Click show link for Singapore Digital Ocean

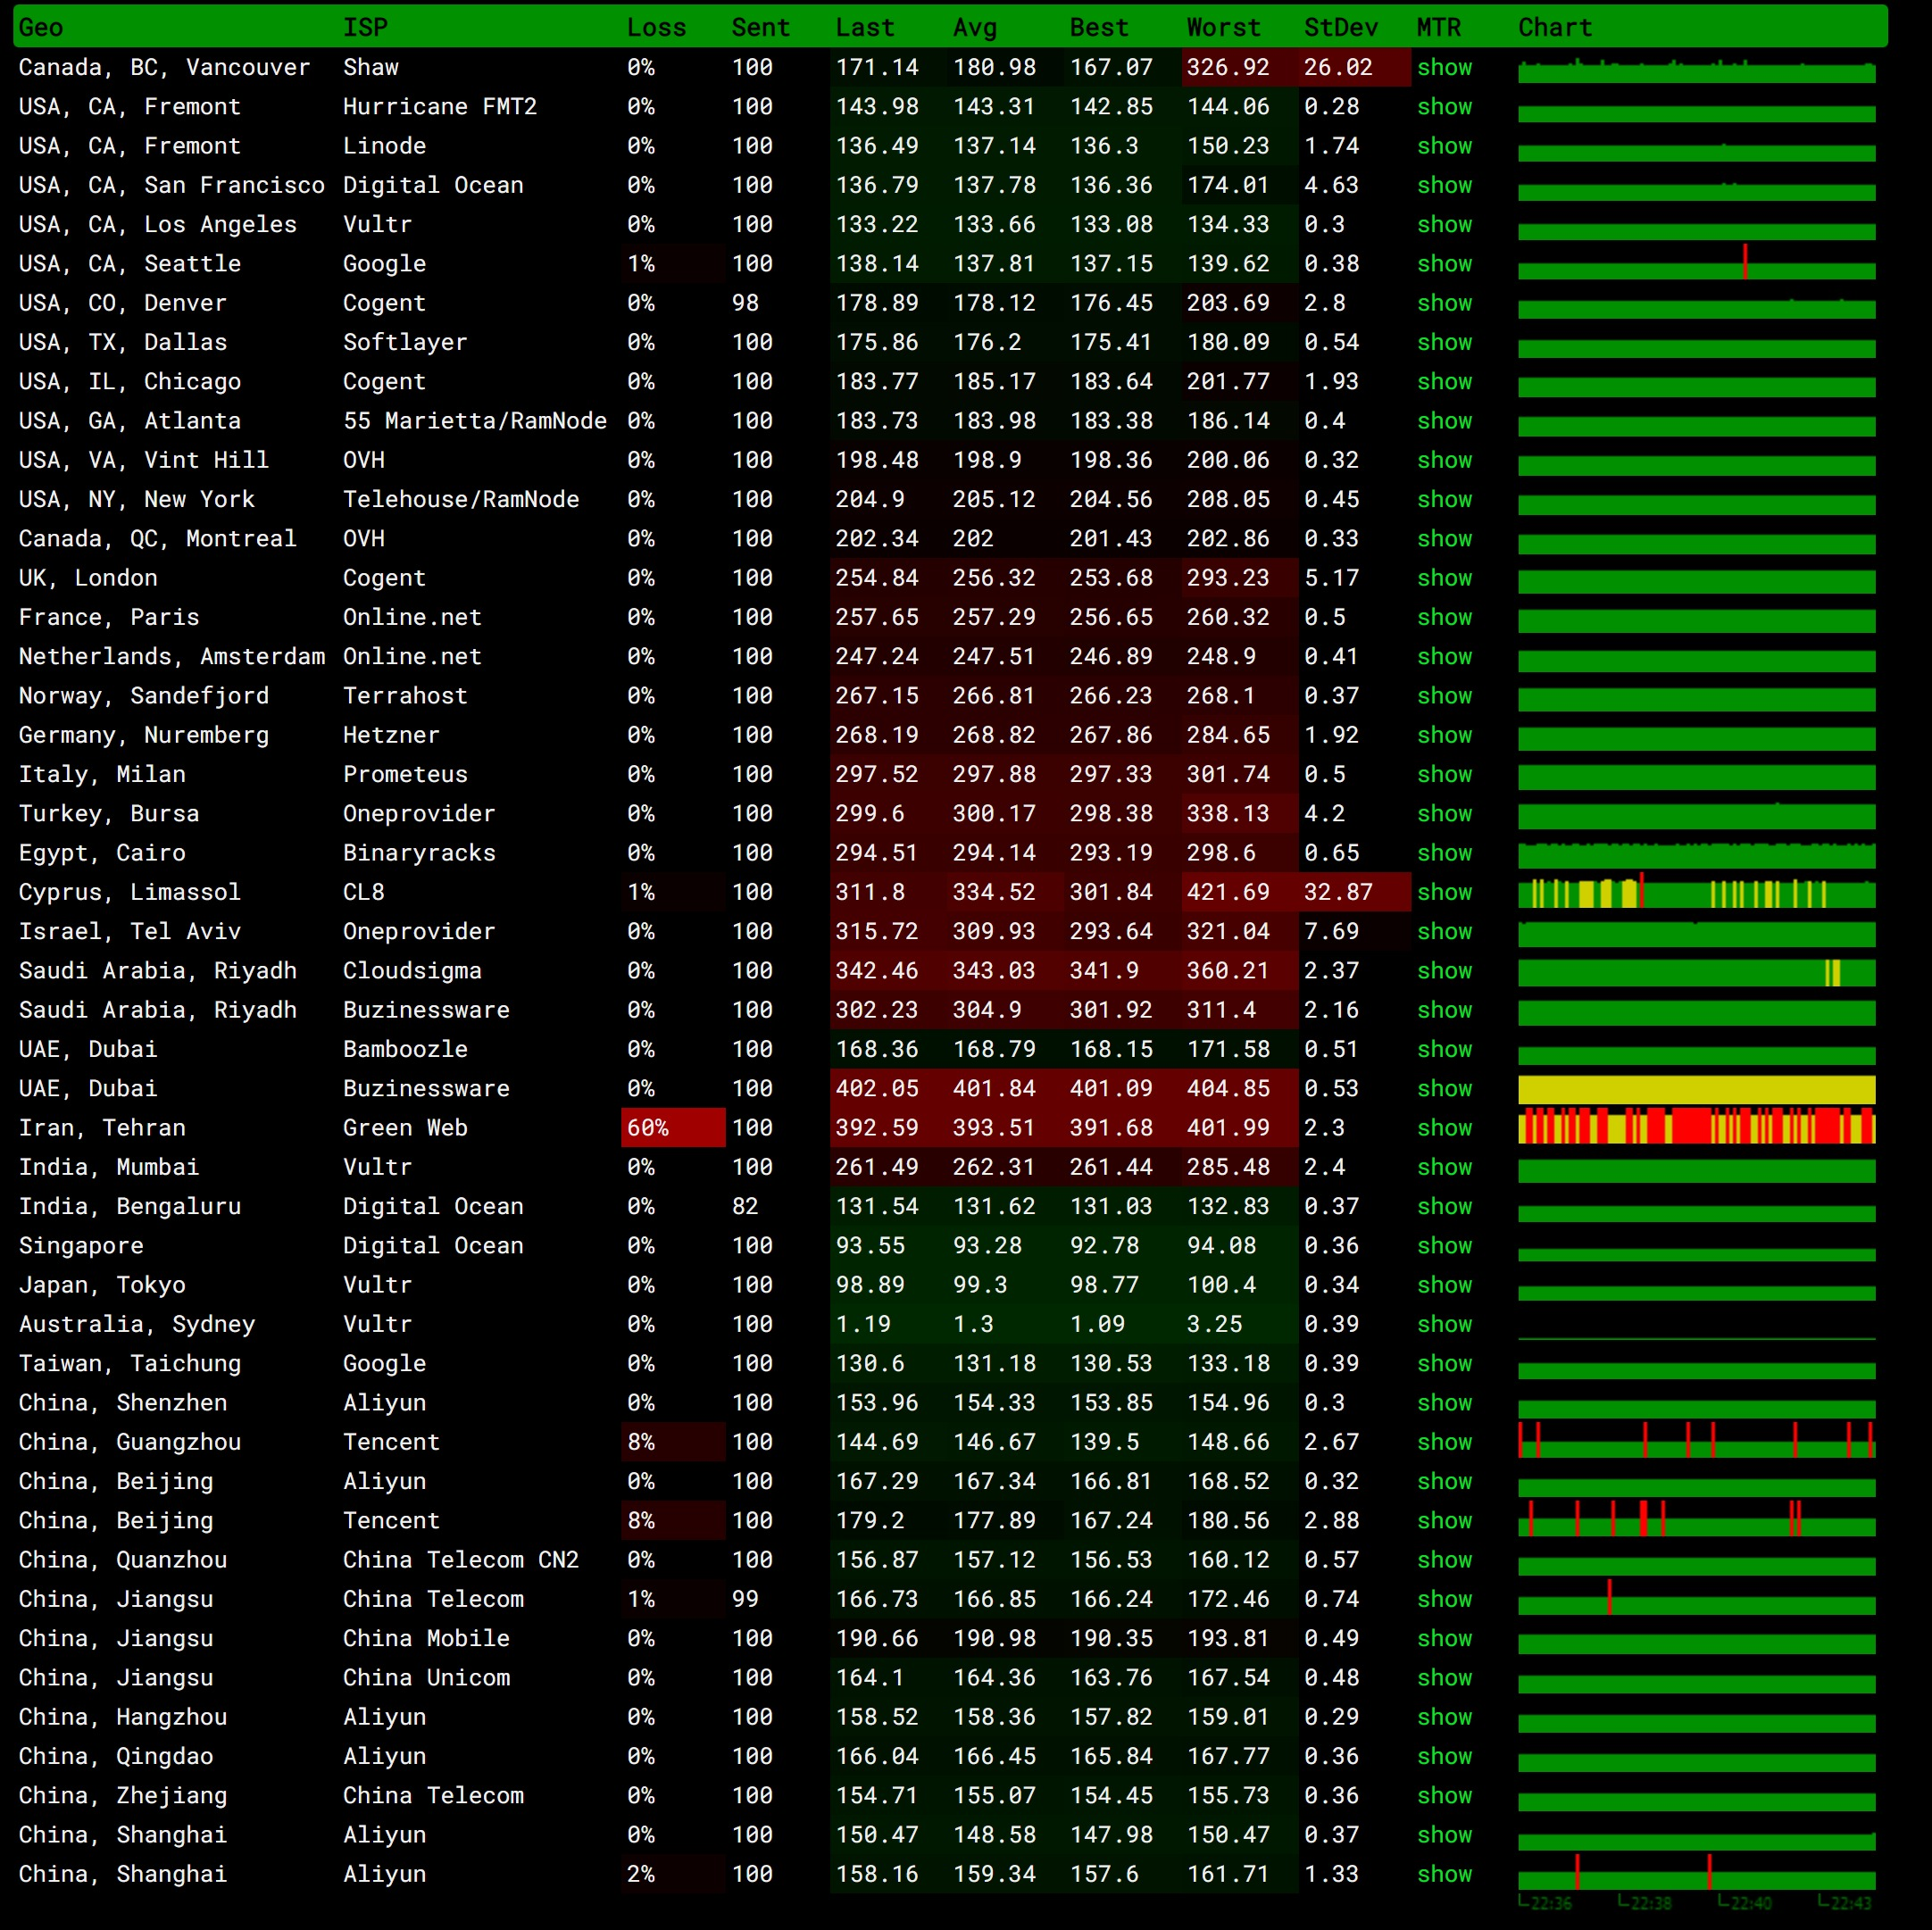pos(1444,1246)
